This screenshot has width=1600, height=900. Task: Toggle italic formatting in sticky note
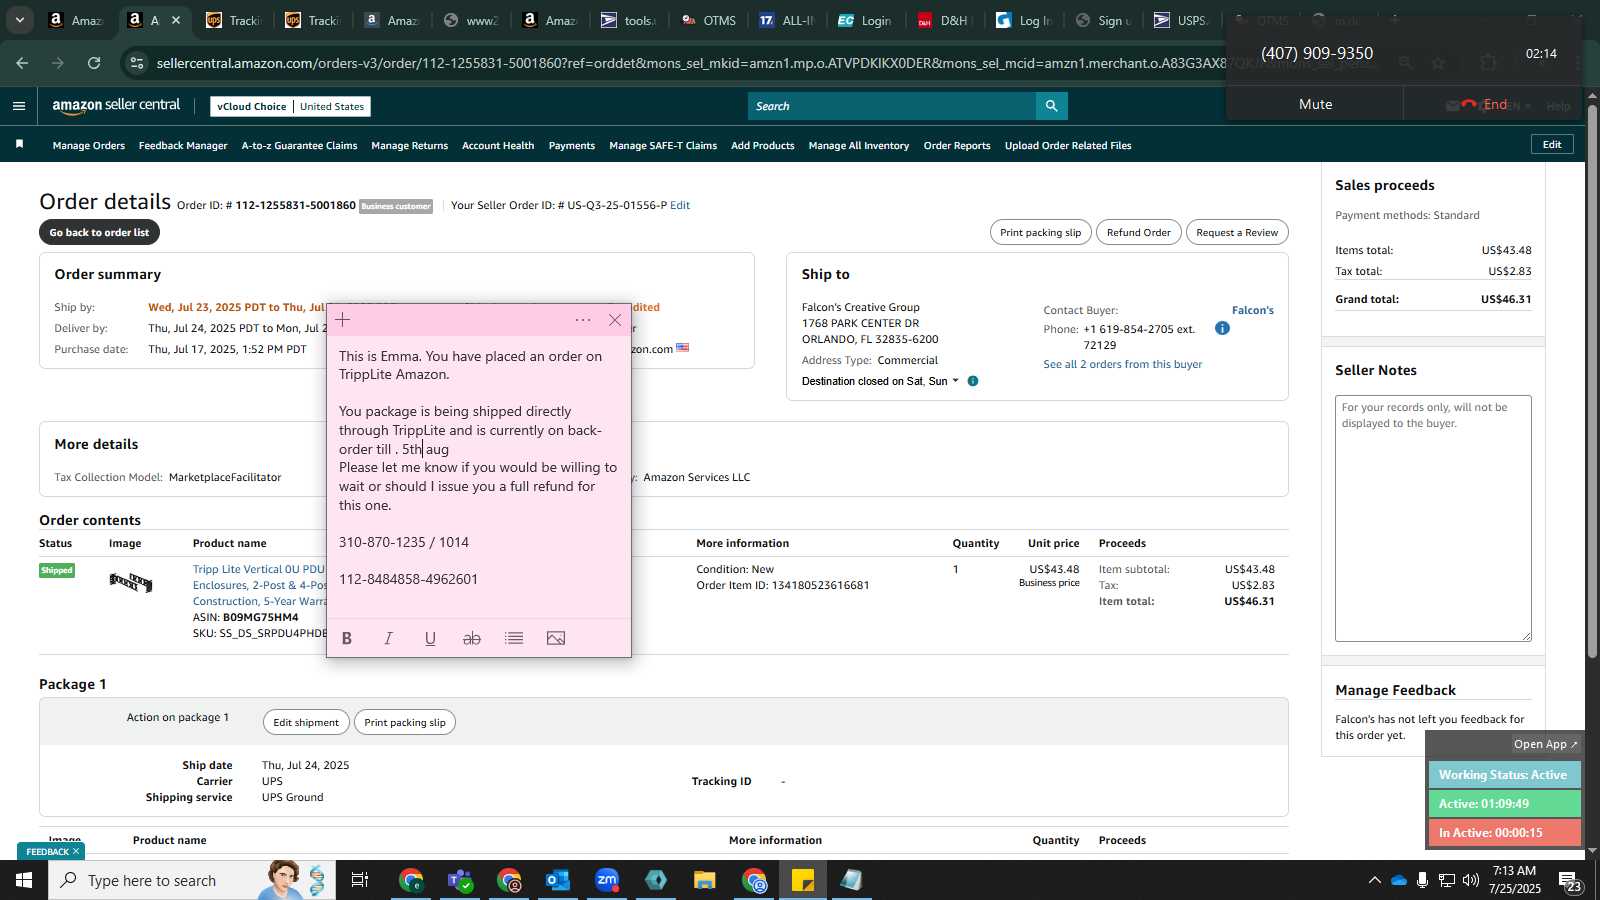(389, 638)
